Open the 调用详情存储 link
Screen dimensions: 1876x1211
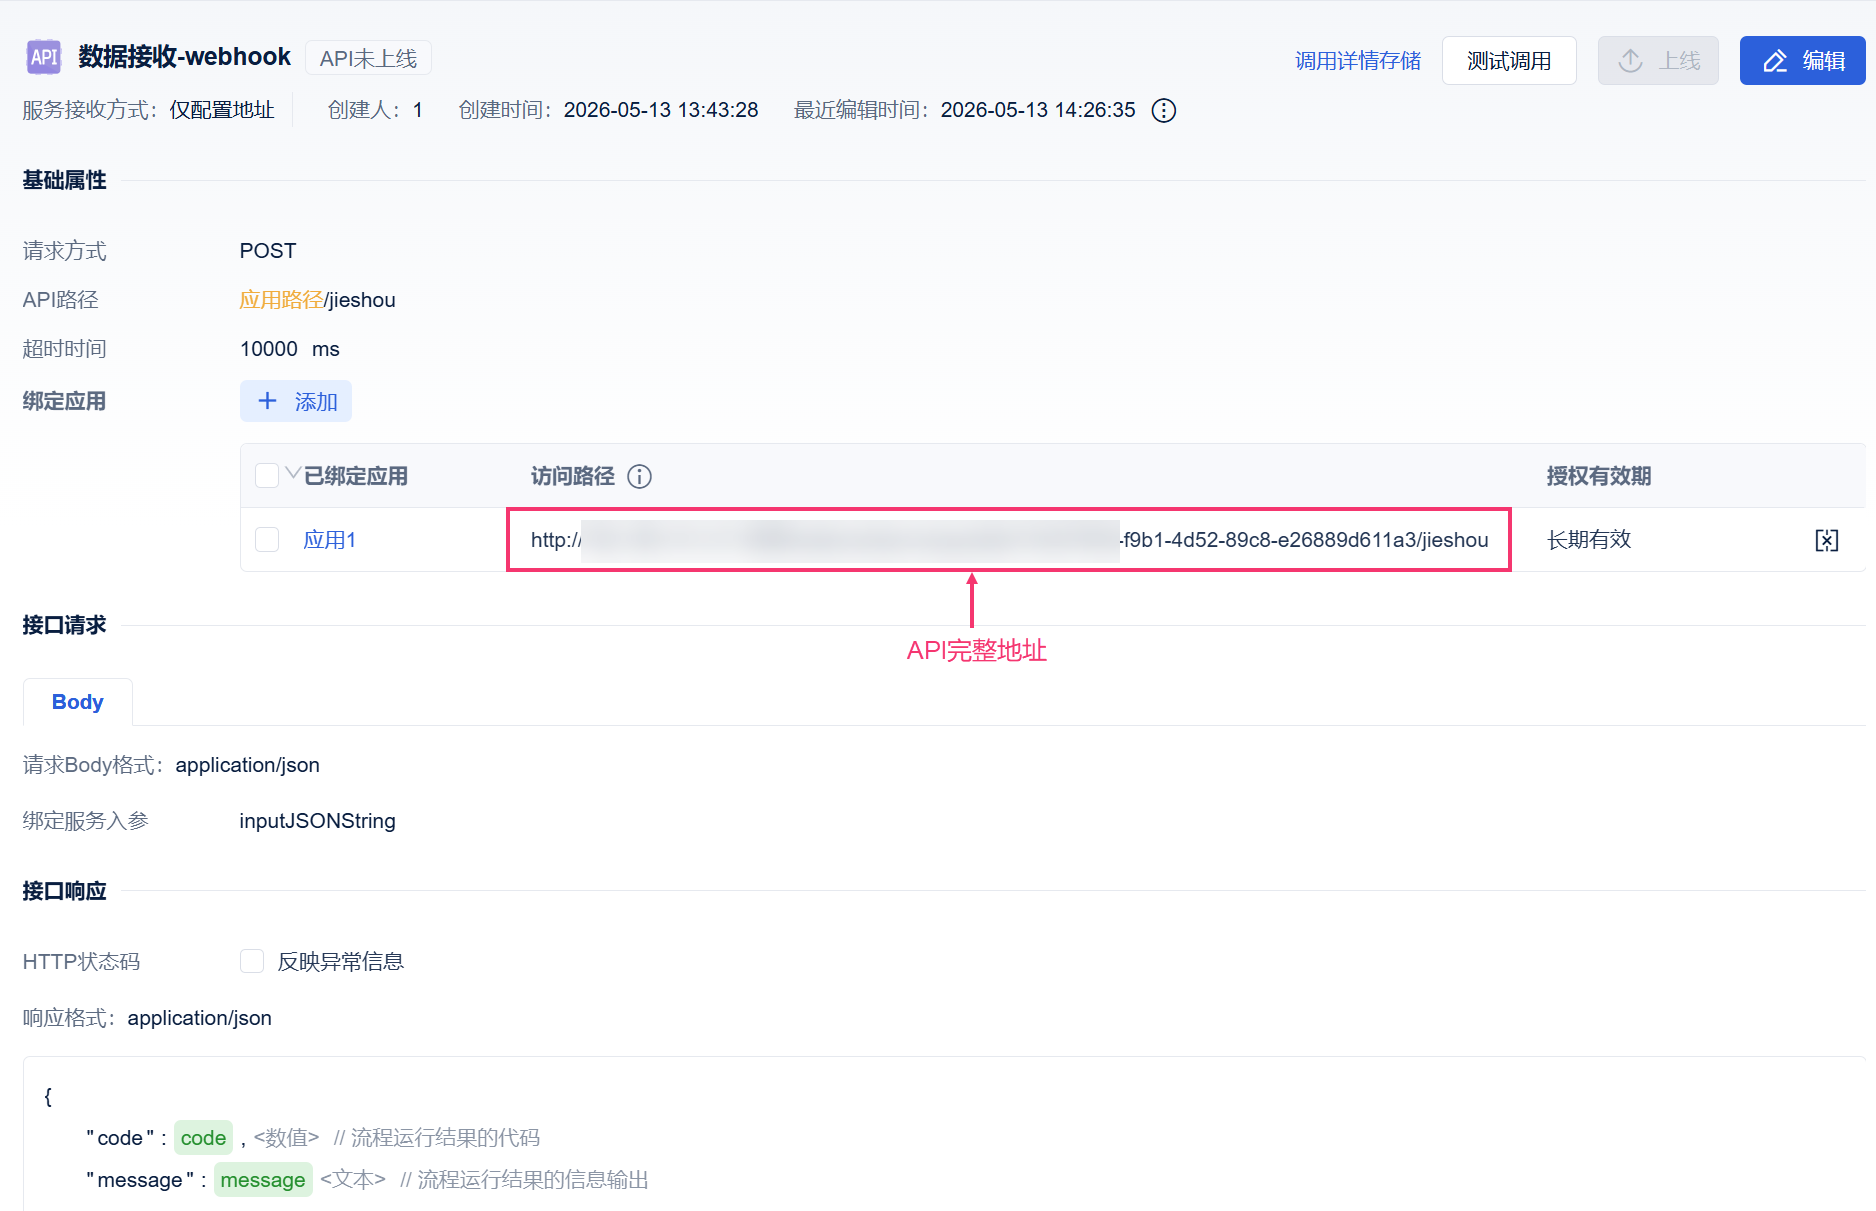(x=1358, y=61)
